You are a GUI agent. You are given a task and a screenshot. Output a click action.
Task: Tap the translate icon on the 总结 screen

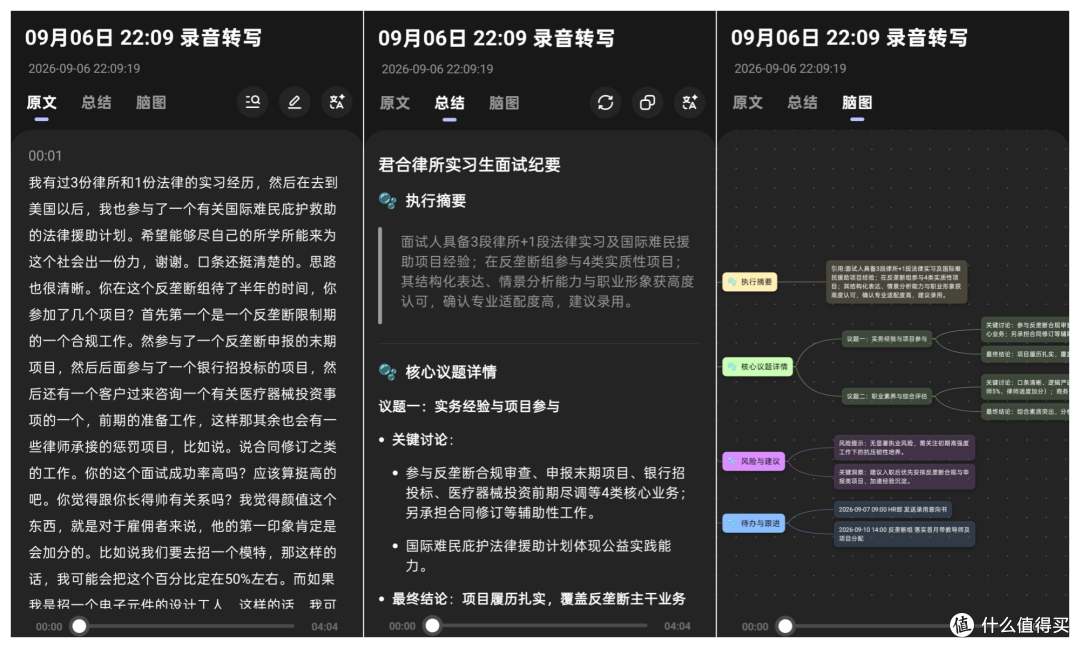pyautogui.click(x=689, y=103)
